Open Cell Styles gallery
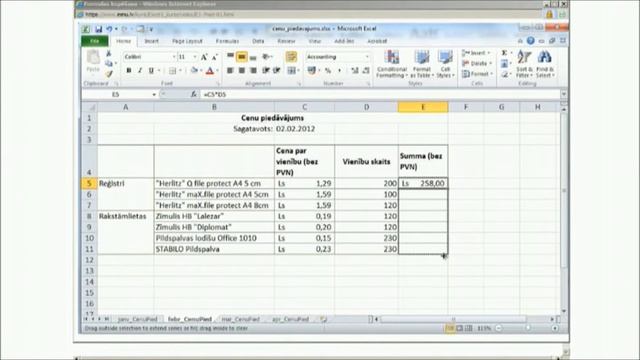The width and height of the screenshot is (640, 360). click(445, 64)
